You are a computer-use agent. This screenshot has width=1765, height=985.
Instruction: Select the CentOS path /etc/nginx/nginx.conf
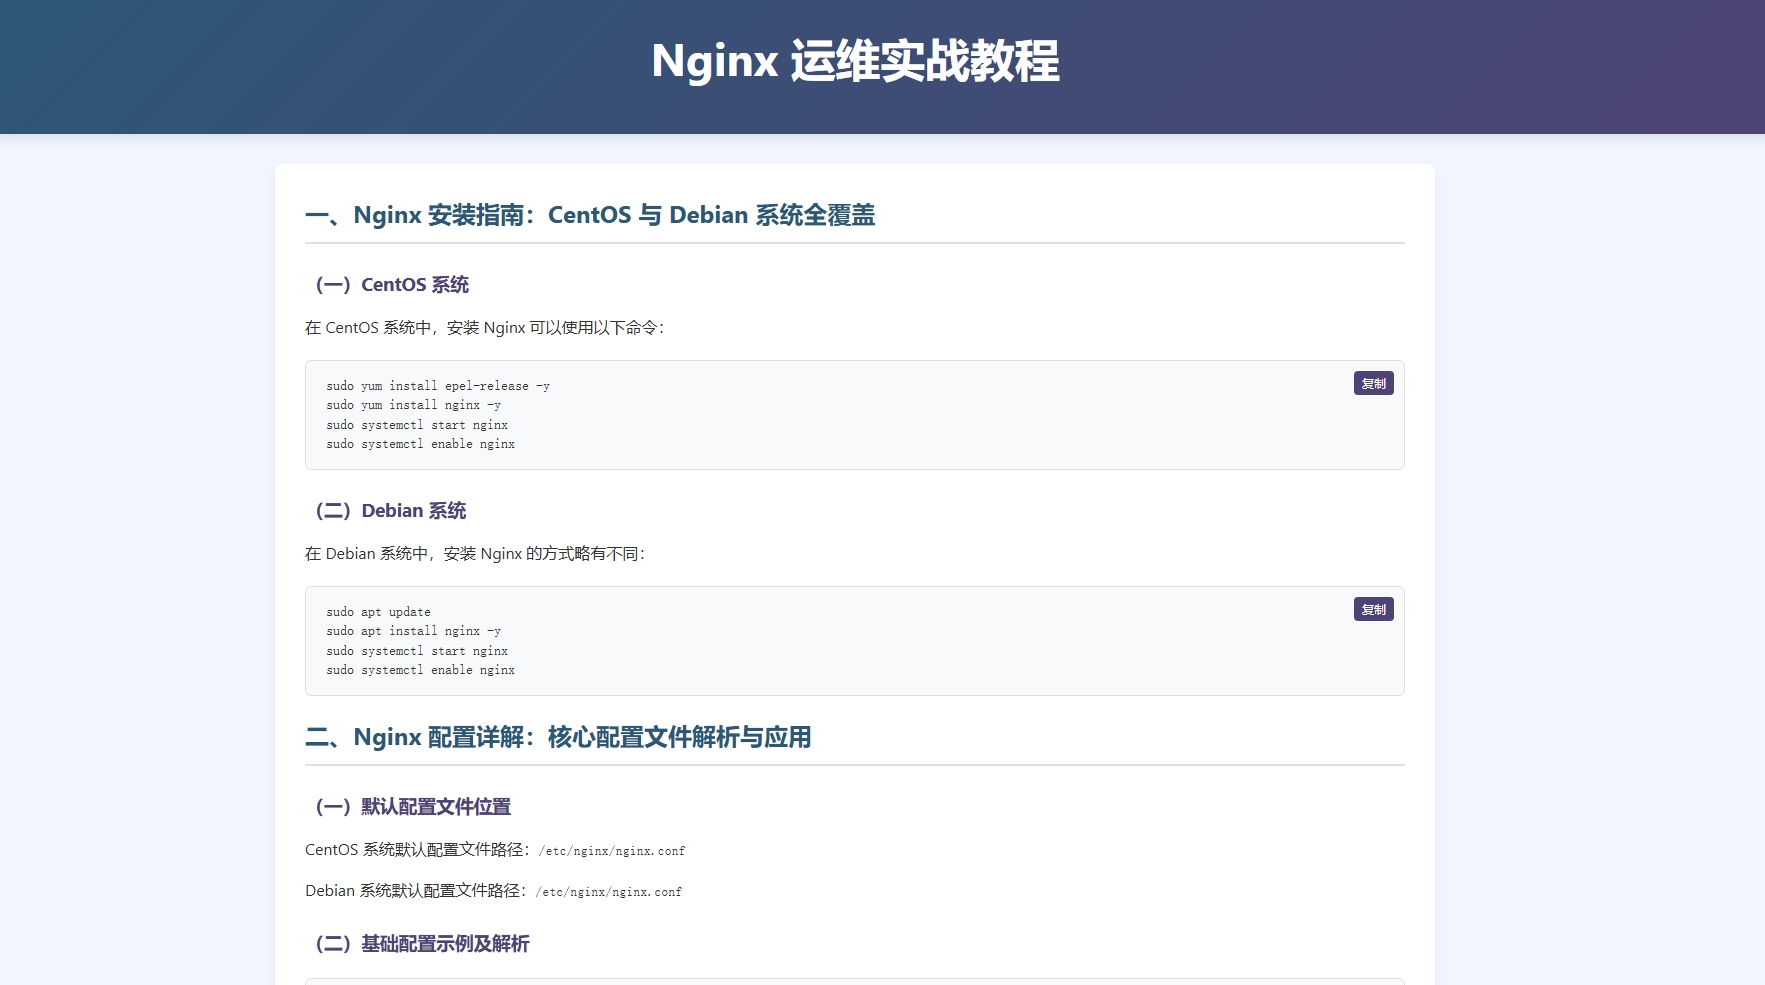[611, 850]
